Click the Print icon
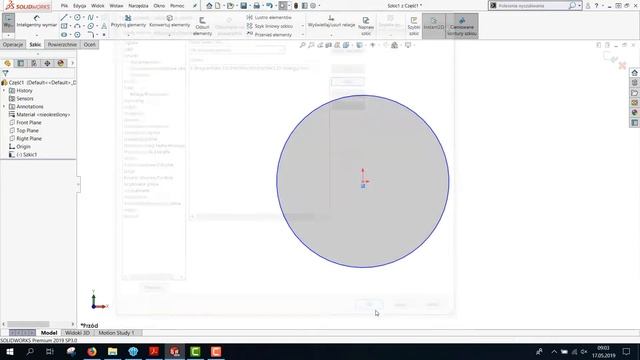Viewport: 640px width, 360px height. click(256, 6)
